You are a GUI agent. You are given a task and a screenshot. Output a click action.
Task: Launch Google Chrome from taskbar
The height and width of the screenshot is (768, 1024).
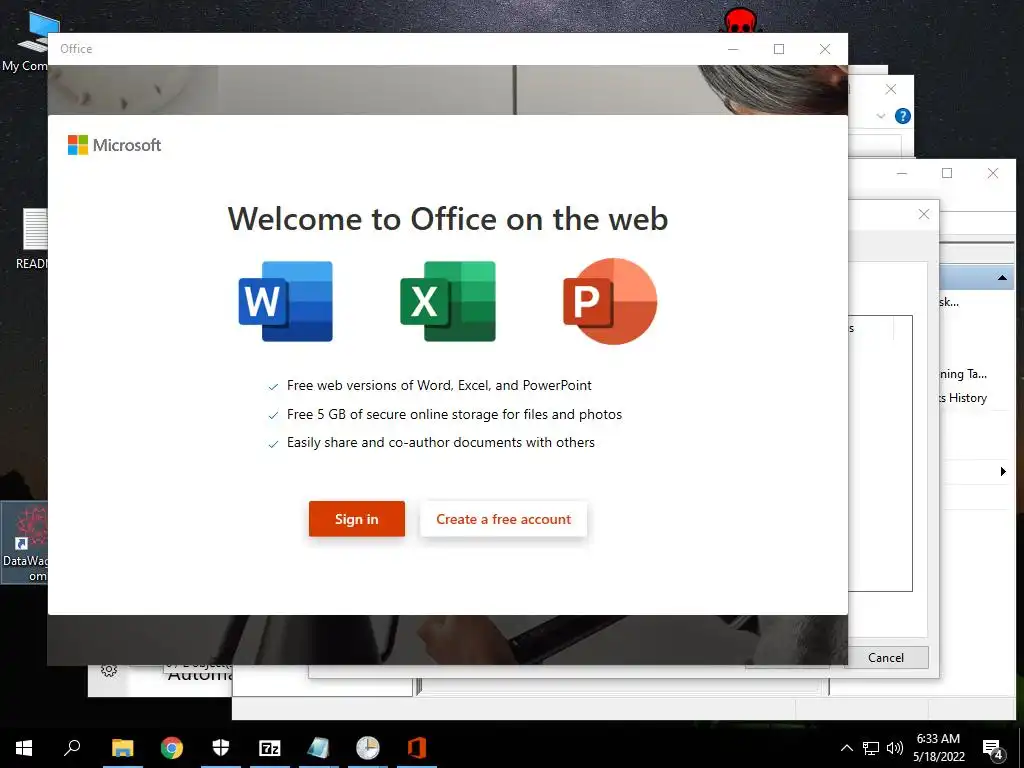point(172,748)
